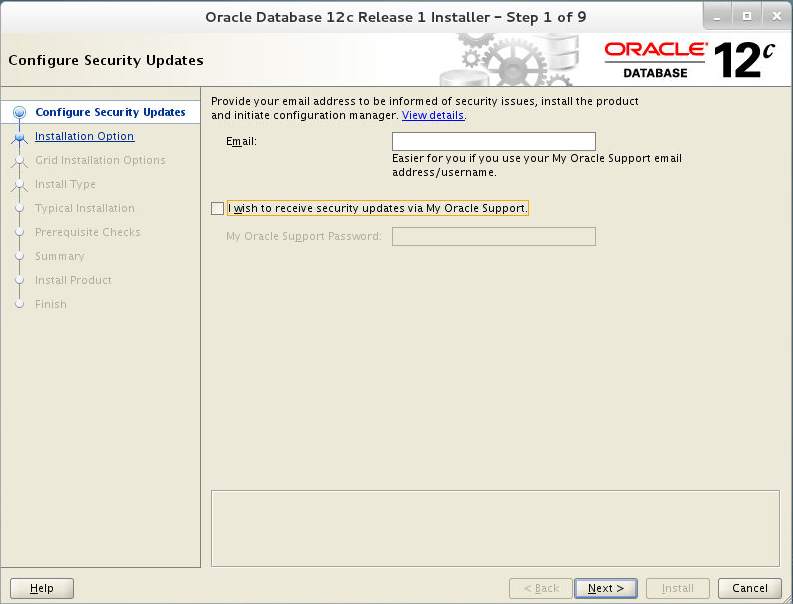Click the Finish step in sidebar
This screenshot has width=793, height=604.
(x=51, y=304)
